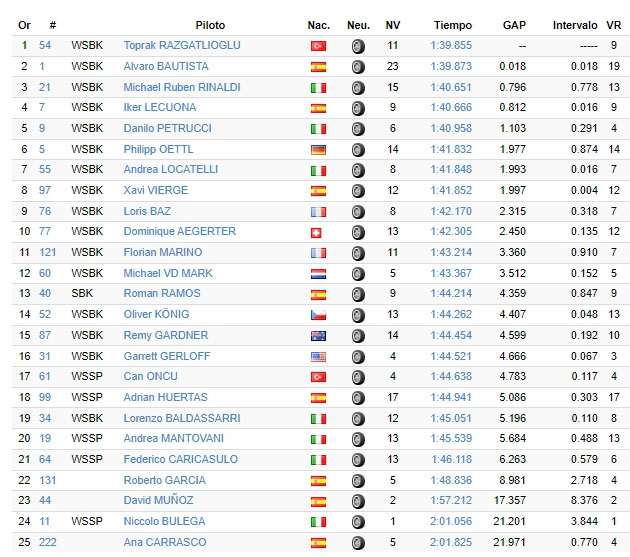Click the GAP column header
The height and width of the screenshot is (557, 630).
[x=514, y=25]
